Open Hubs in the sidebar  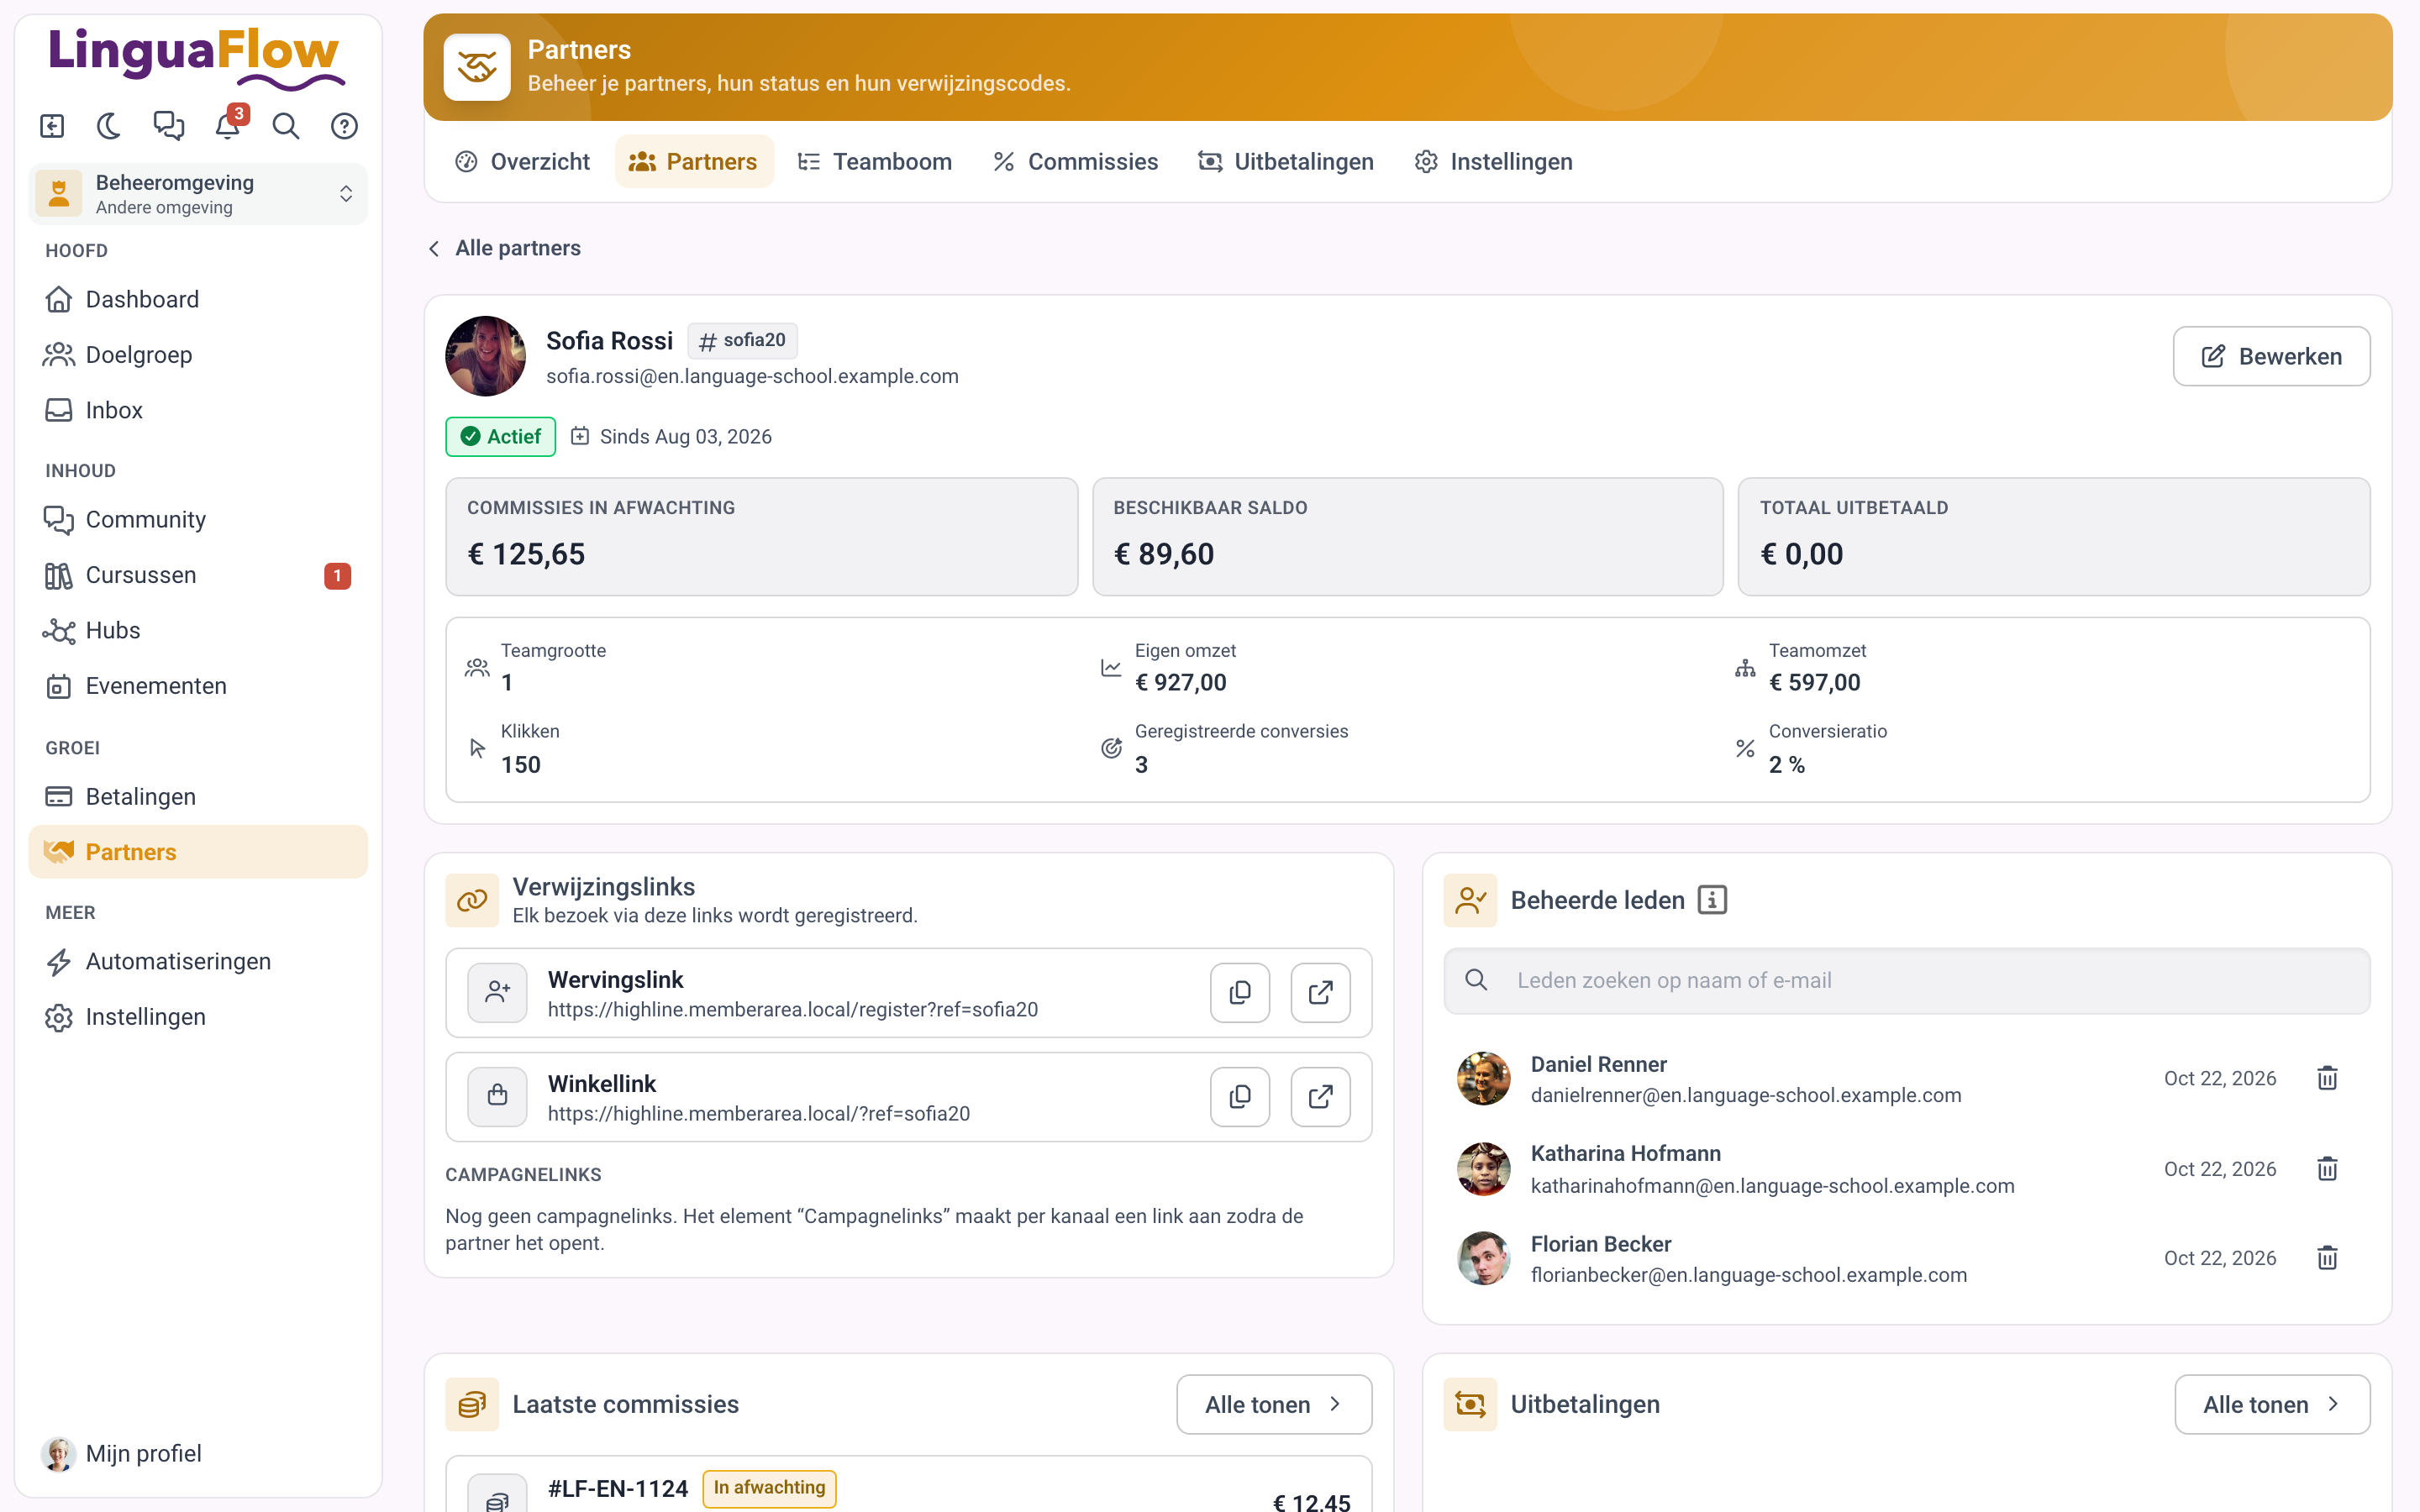click(x=198, y=630)
